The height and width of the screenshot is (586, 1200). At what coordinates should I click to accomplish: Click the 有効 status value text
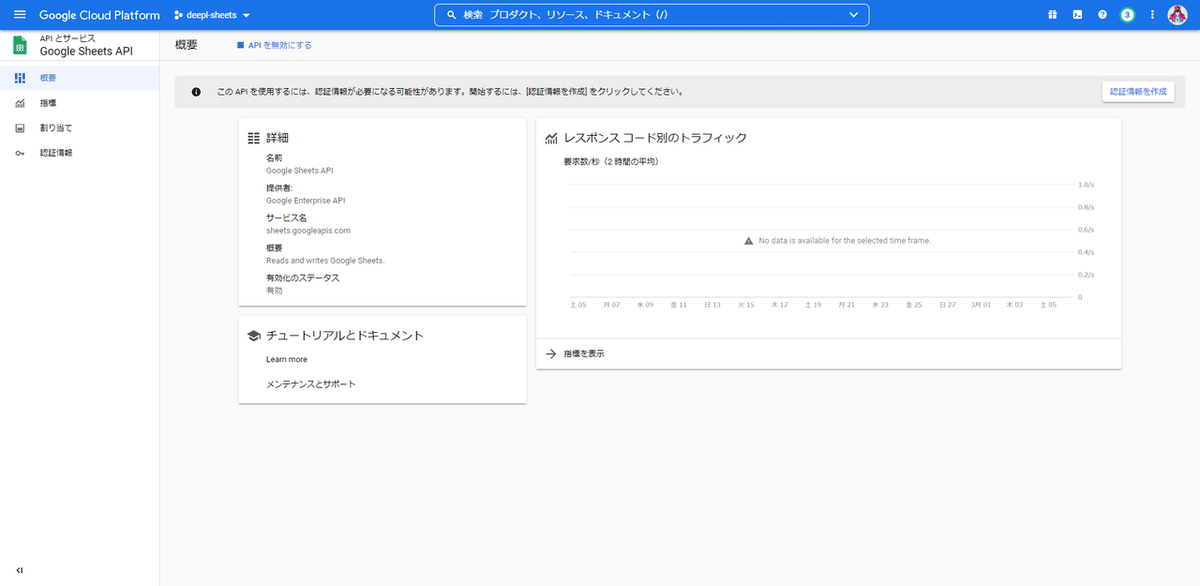[274, 290]
